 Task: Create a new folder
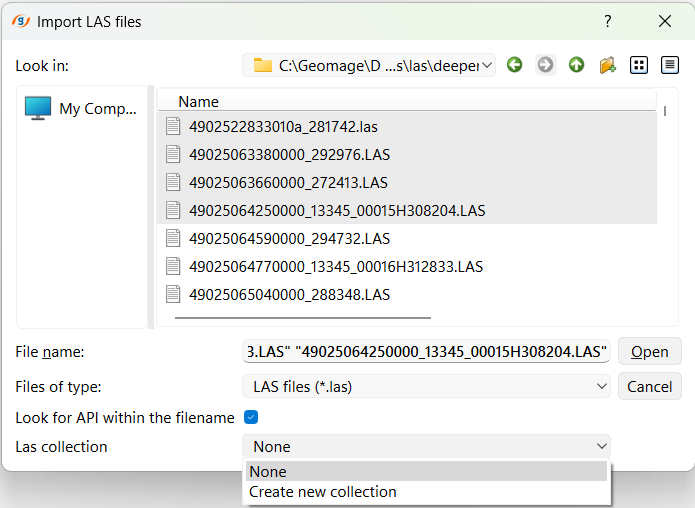[x=608, y=65]
